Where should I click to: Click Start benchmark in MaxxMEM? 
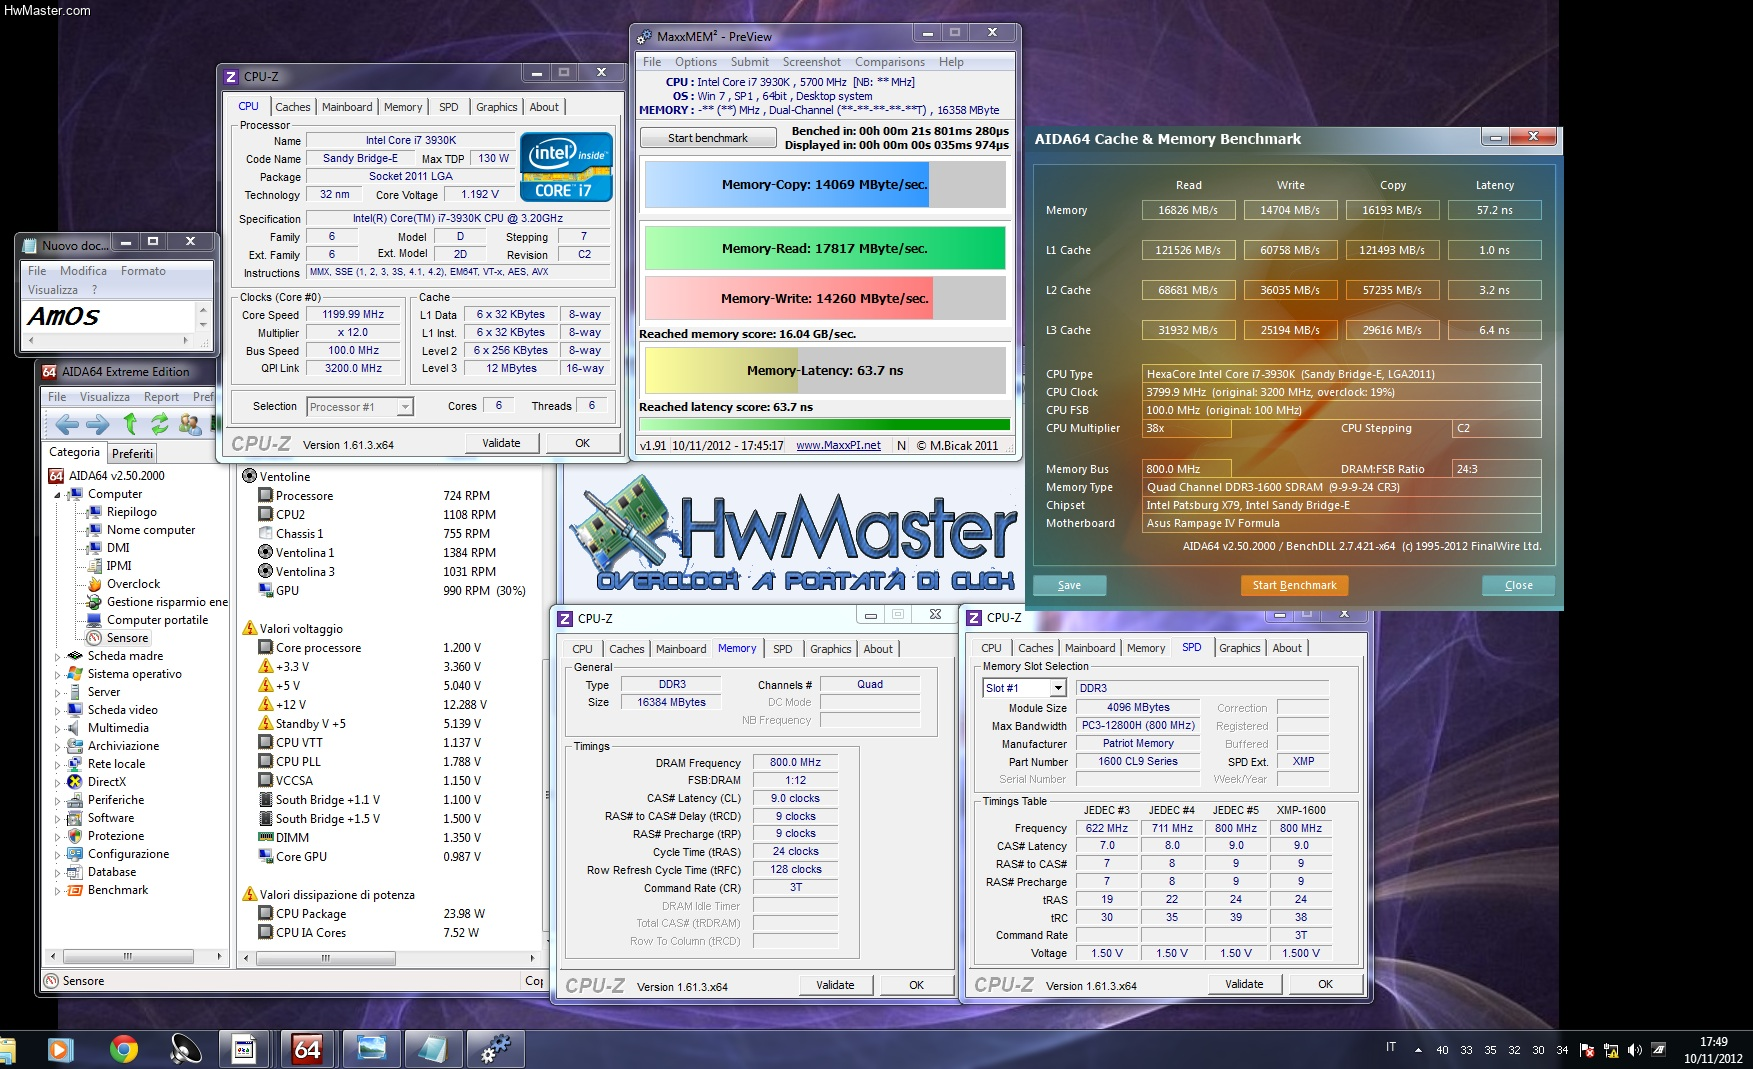point(708,138)
